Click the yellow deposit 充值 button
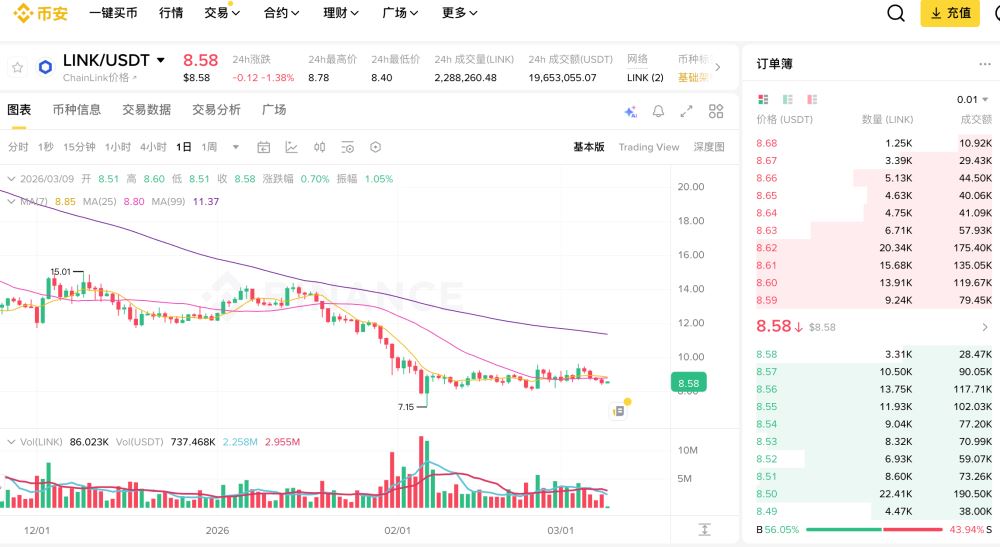The height and width of the screenshot is (547, 1000). pyautogui.click(x=950, y=13)
